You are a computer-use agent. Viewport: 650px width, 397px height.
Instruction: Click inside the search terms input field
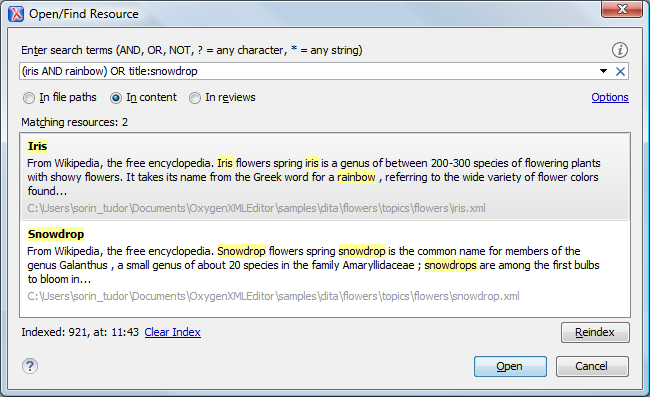coord(309,71)
